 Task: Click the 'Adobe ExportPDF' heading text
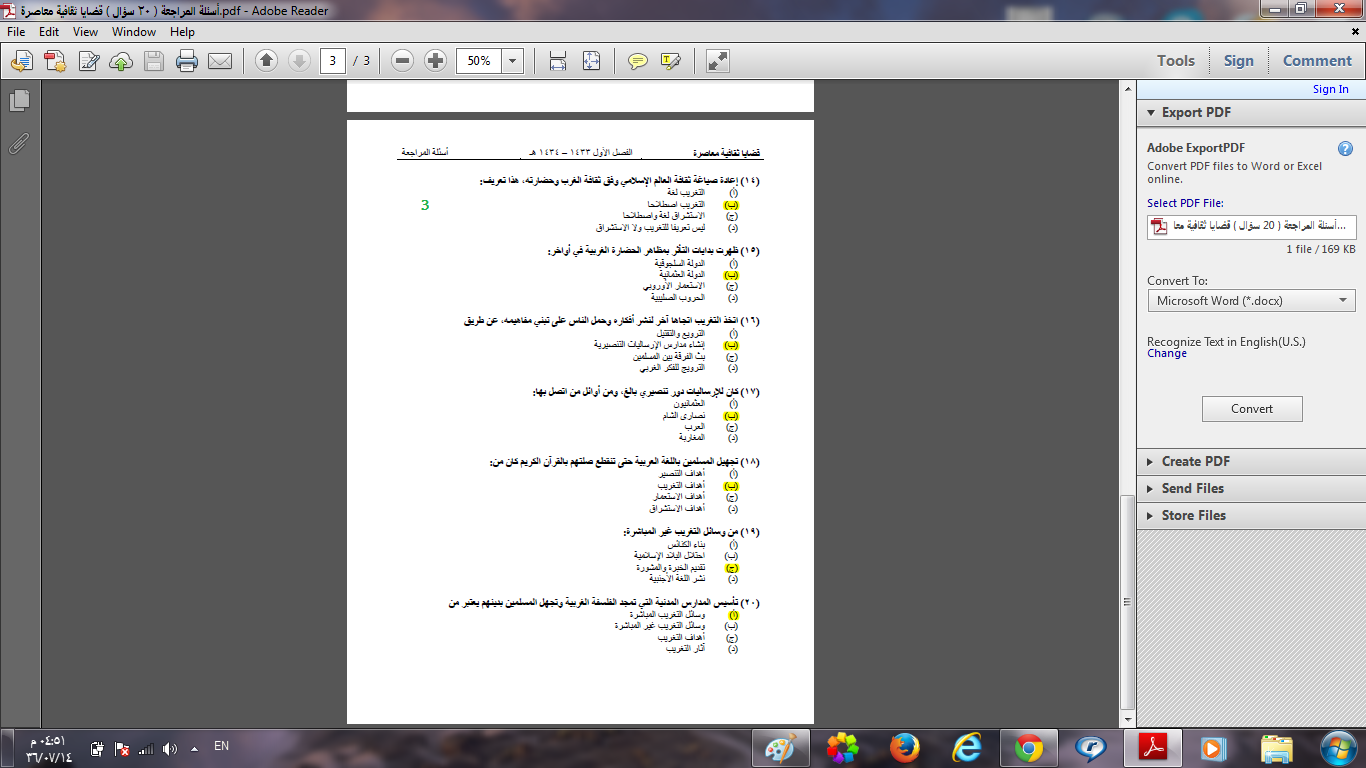pos(1196,148)
